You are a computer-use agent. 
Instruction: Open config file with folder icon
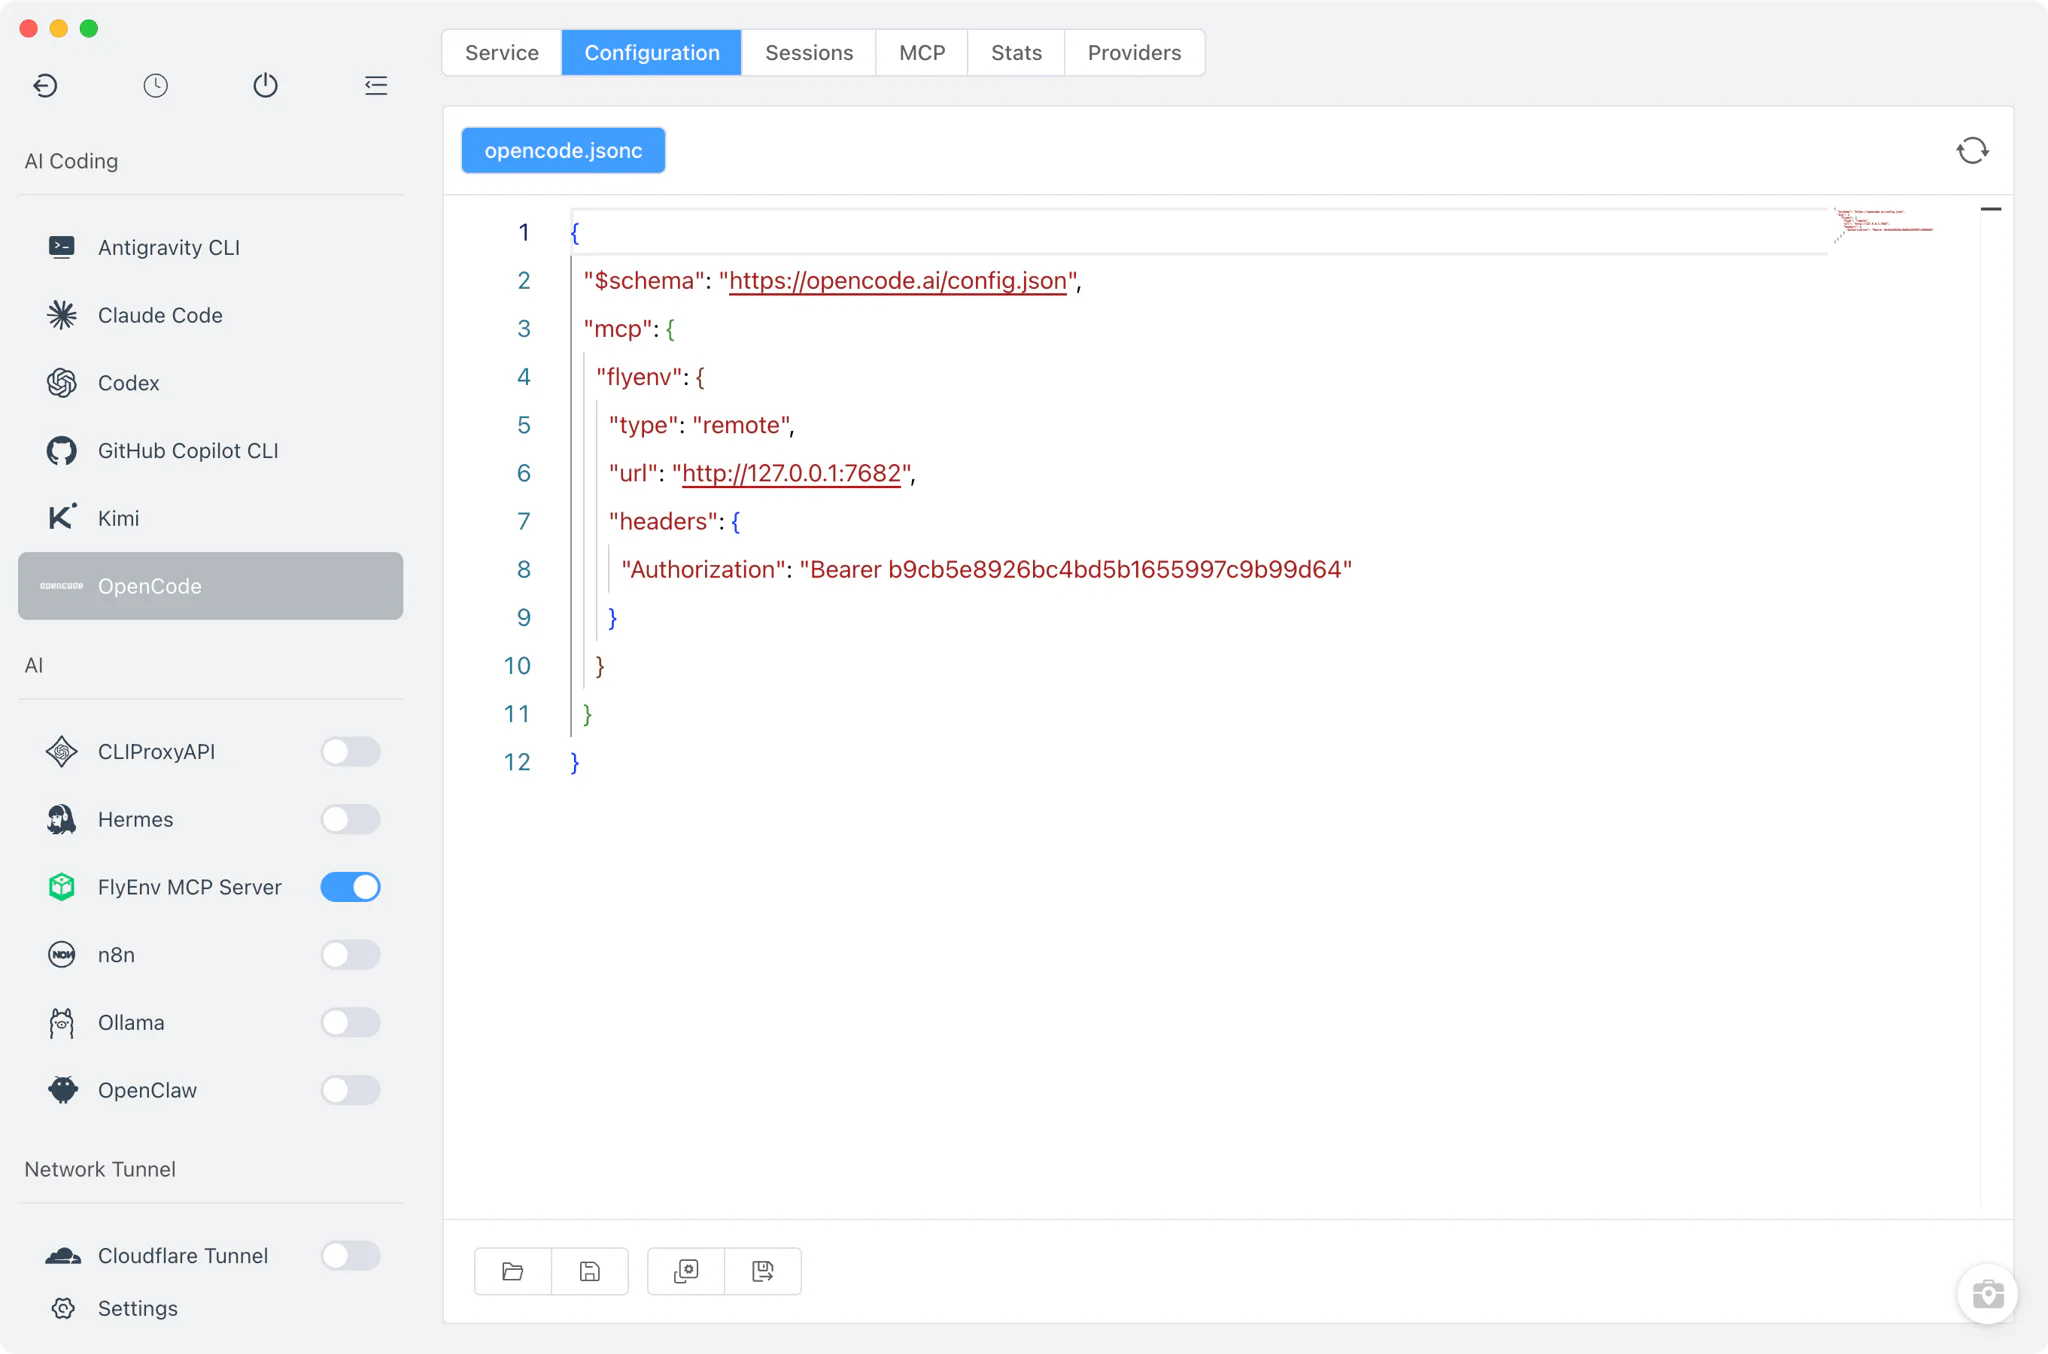point(513,1271)
